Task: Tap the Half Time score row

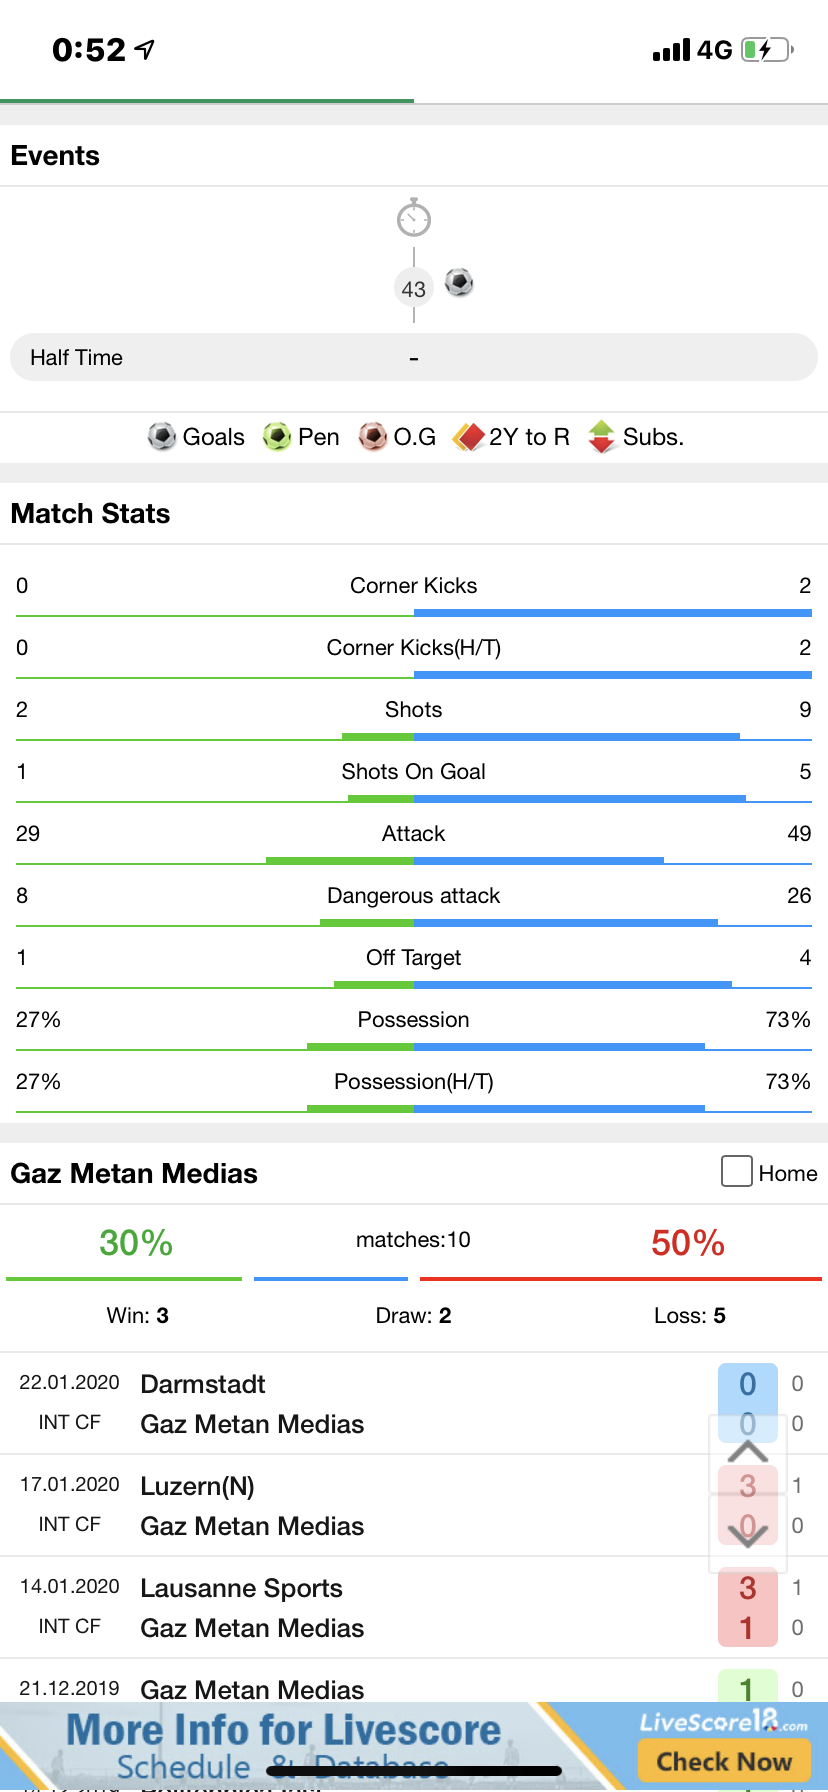Action: pos(414,357)
